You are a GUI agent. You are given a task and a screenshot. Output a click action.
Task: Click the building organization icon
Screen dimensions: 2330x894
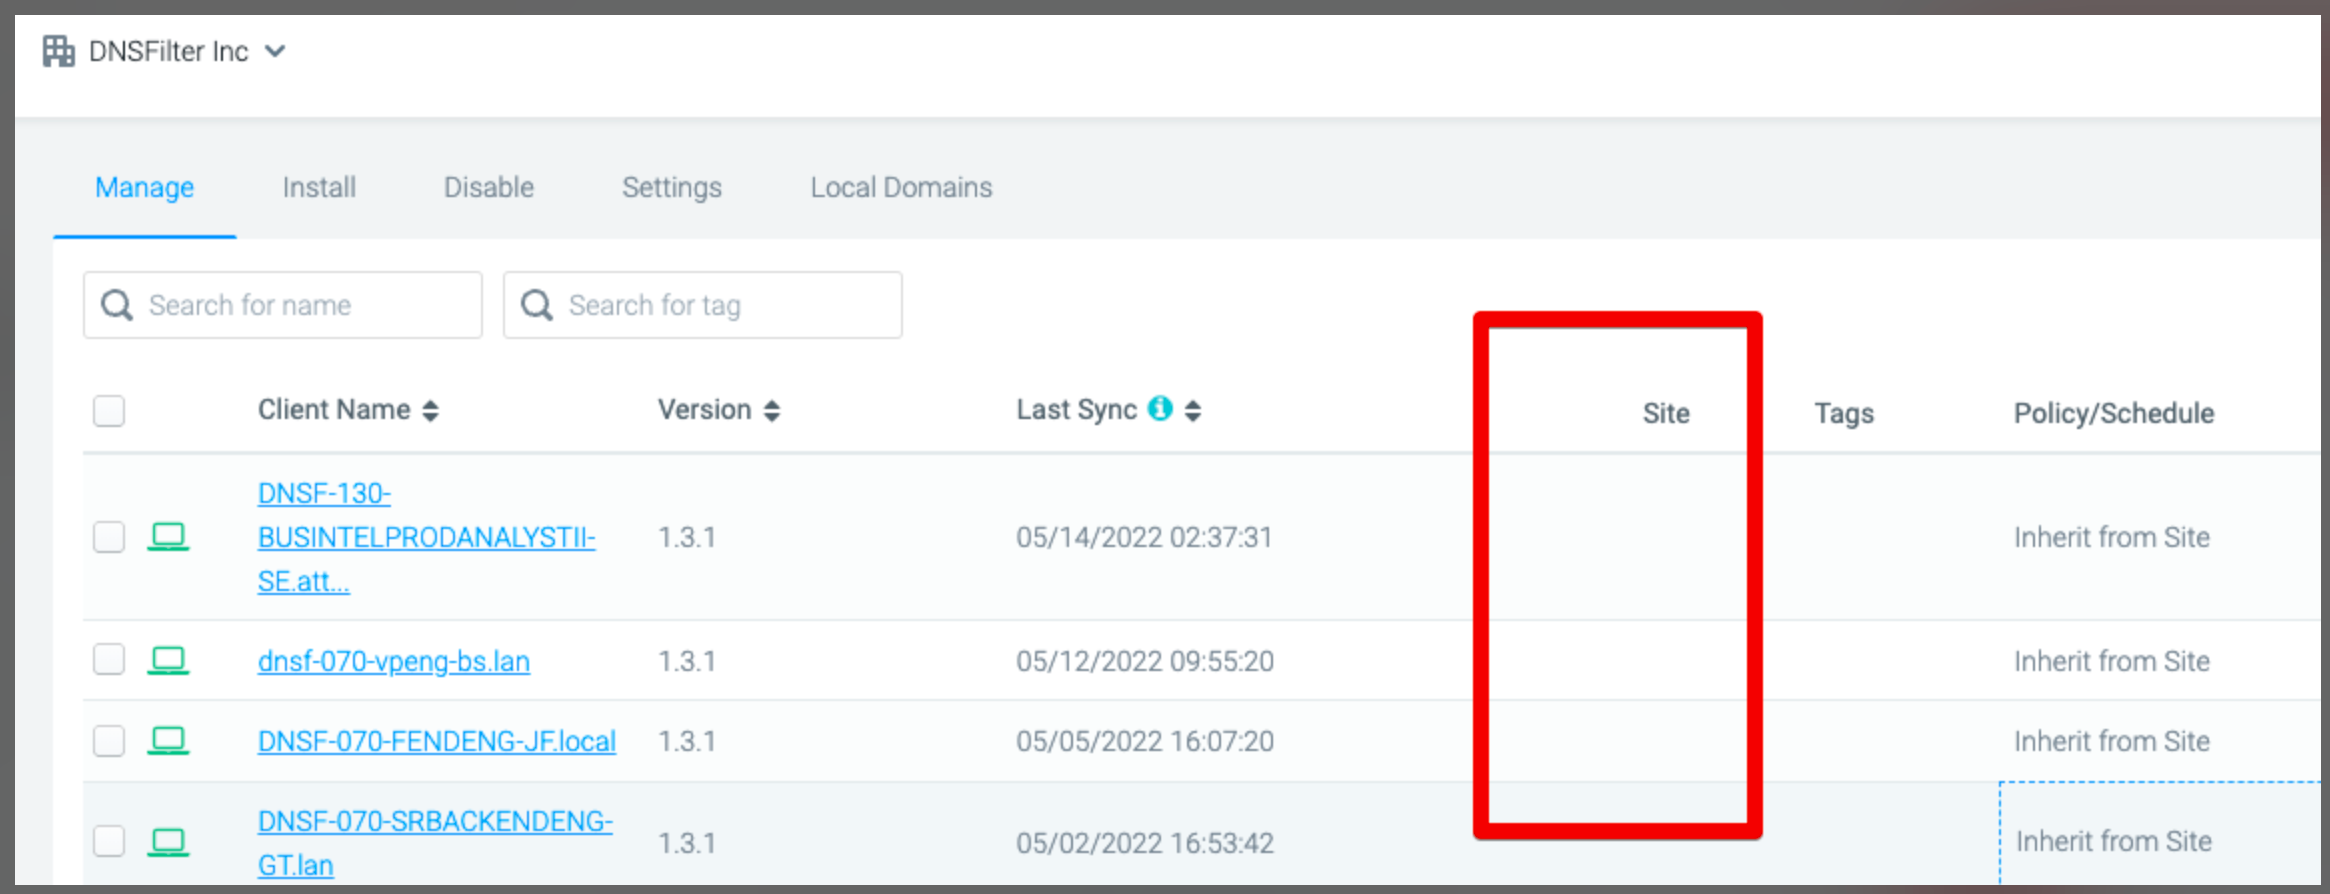click(58, 51)
